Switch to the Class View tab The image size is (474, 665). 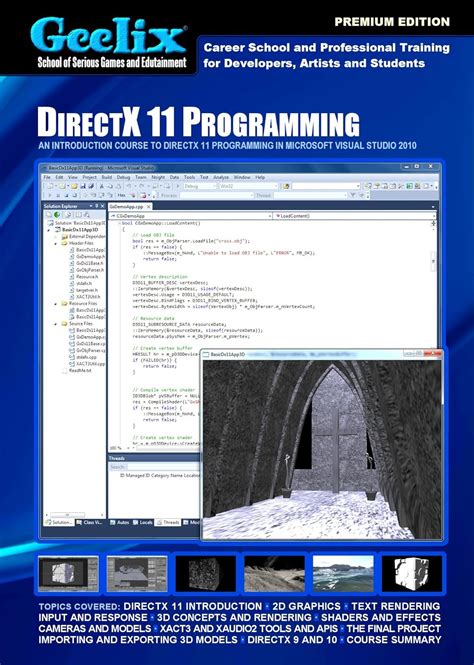coord(89,522)
